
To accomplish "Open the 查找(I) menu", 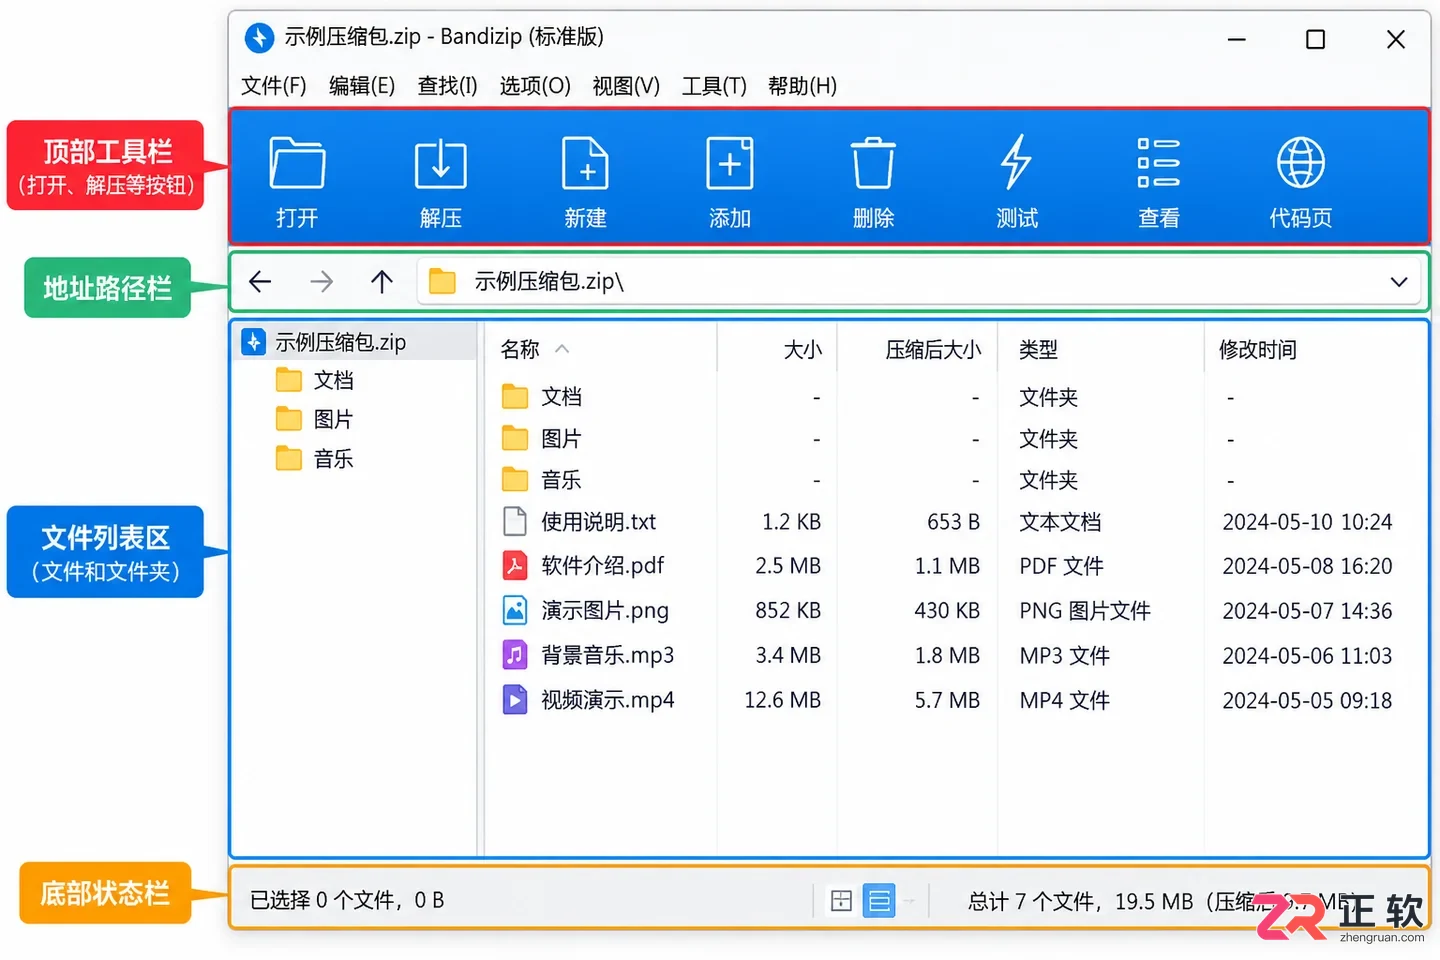I will [447, 86].
